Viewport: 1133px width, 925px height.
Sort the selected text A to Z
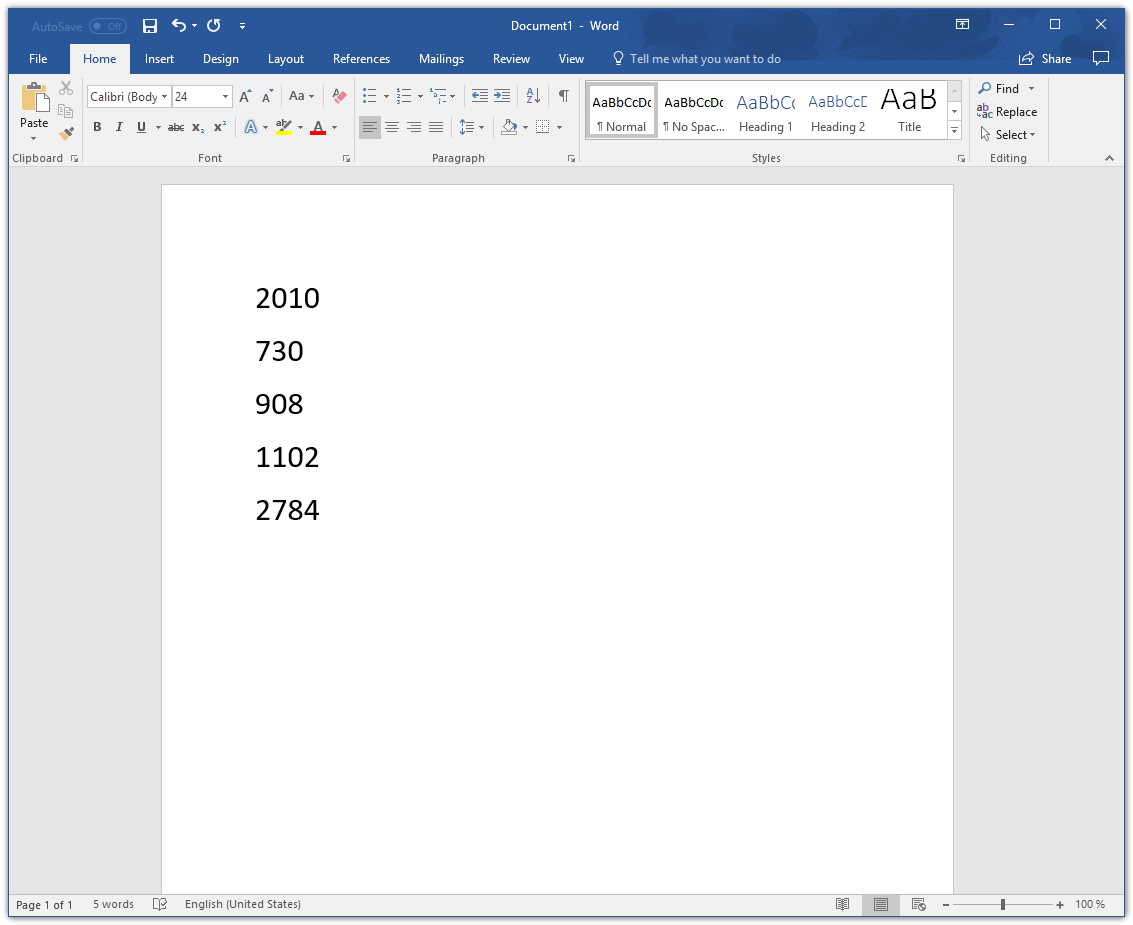tap(533, 95)
